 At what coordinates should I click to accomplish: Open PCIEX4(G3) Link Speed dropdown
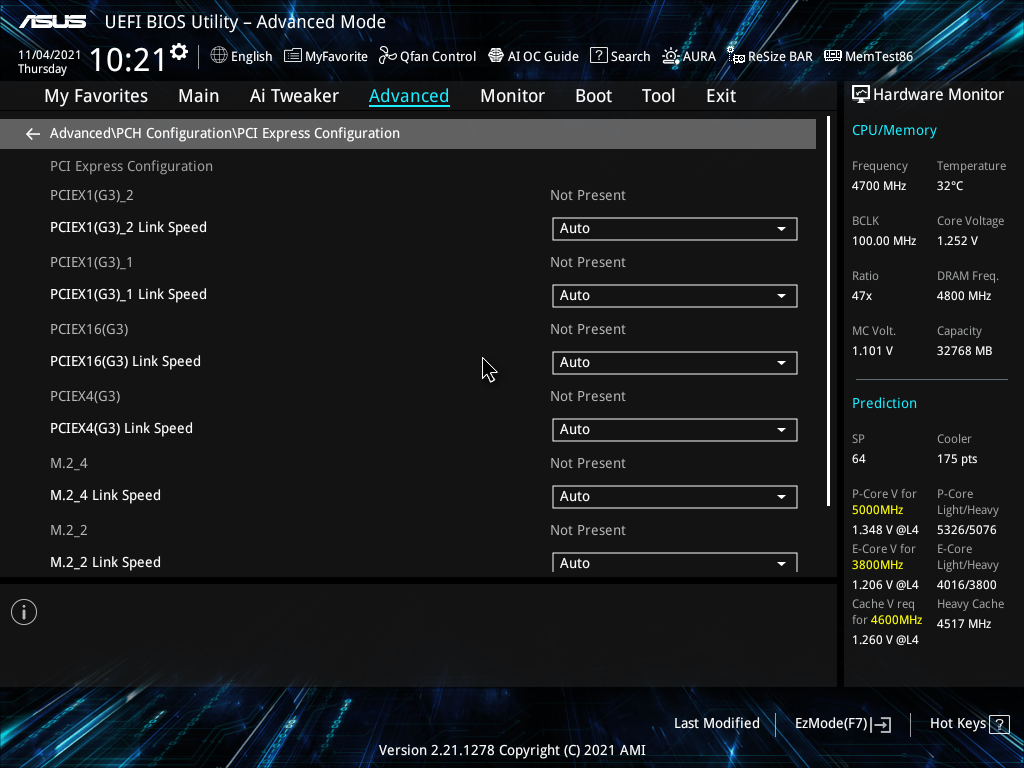675,430
